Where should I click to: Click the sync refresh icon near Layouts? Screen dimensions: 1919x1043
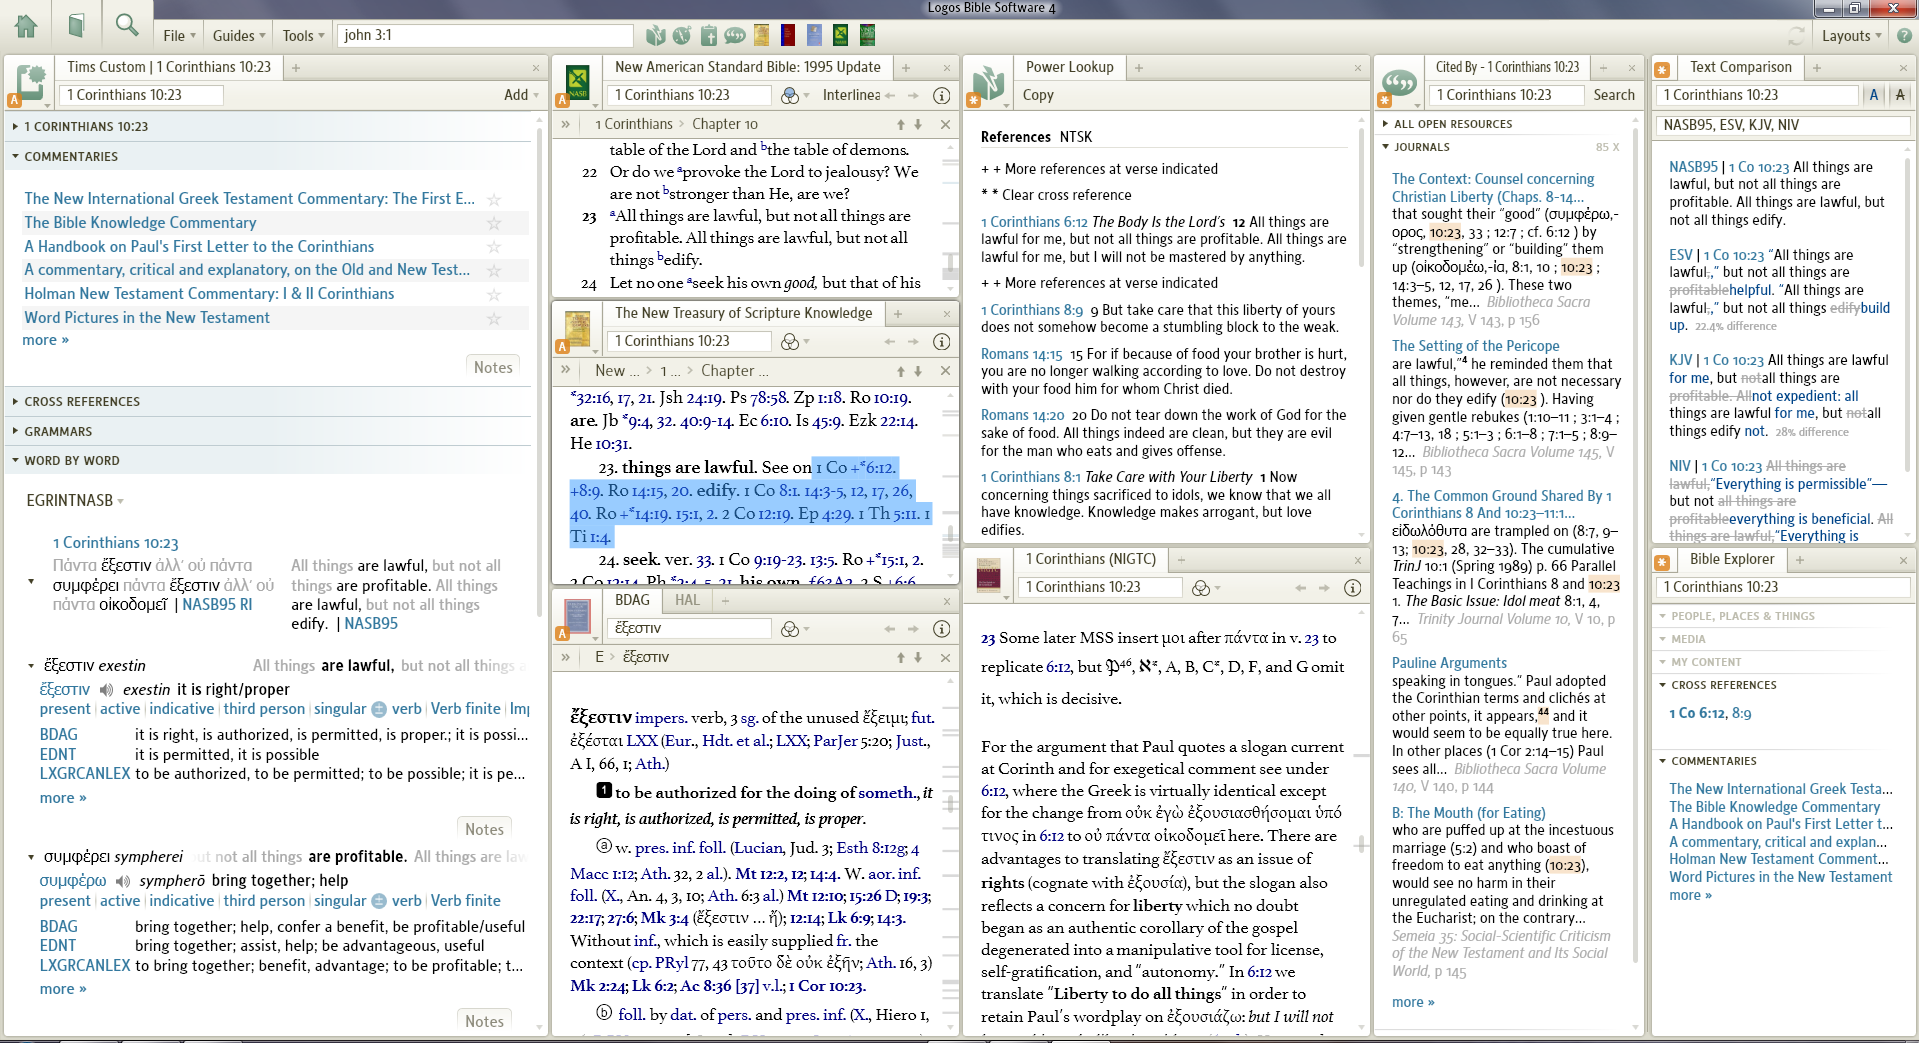[x=1796, y=36]
